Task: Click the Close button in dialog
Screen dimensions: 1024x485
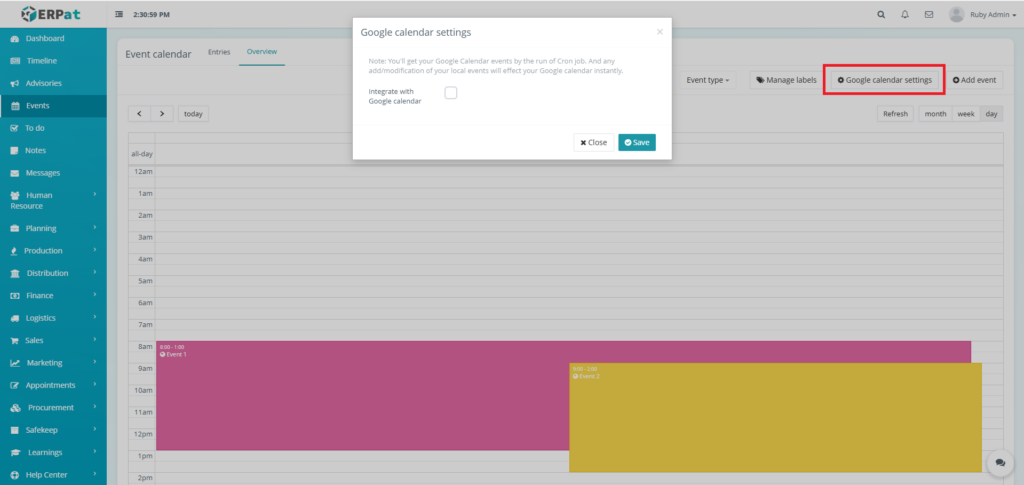Action: (594, 142)
